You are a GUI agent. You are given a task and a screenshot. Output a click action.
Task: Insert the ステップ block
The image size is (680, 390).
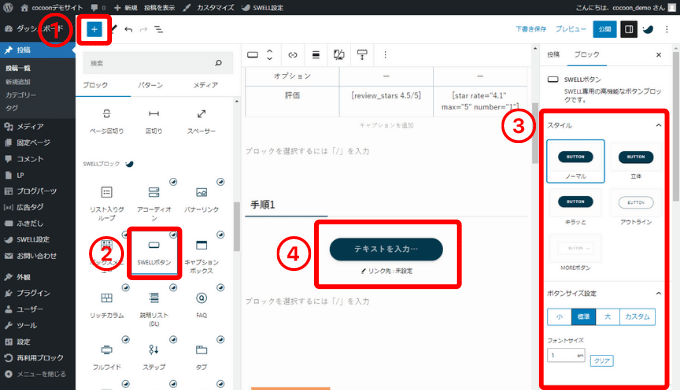click(154, 357)
